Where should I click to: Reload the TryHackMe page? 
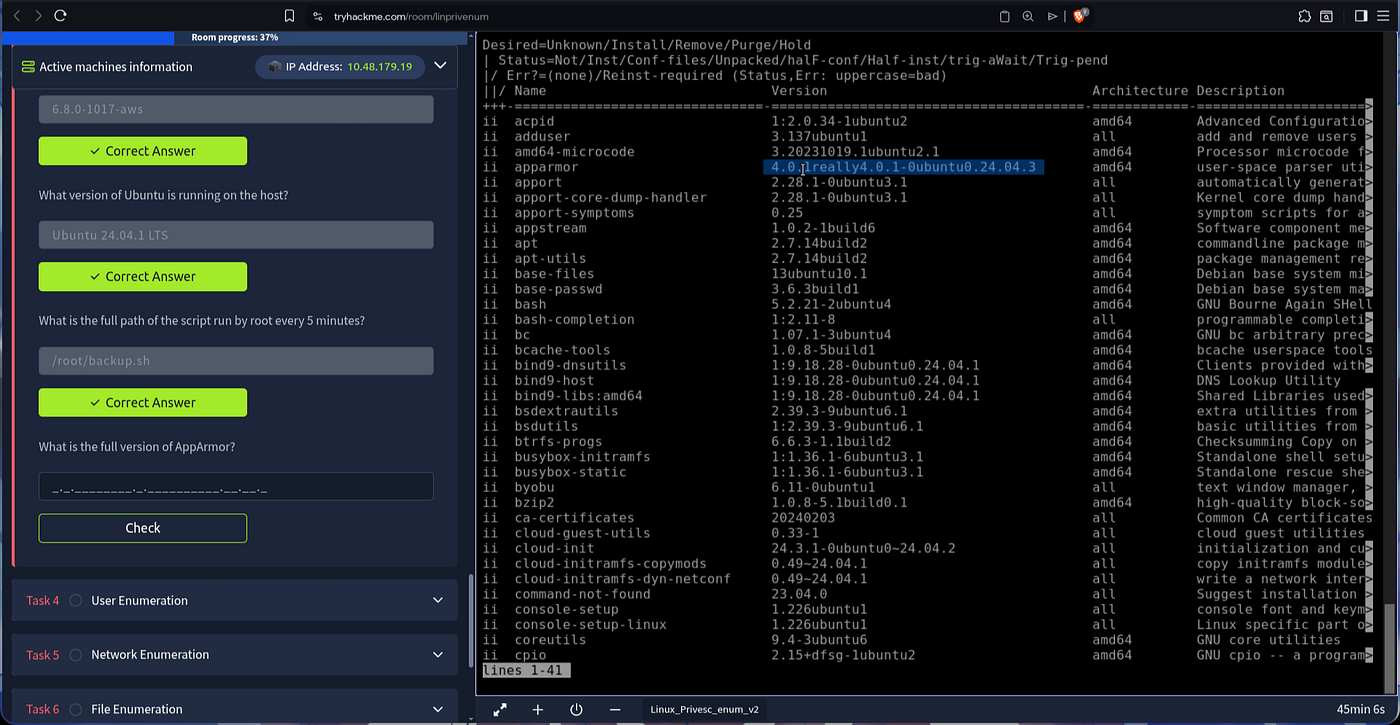(x=60, y=16)
